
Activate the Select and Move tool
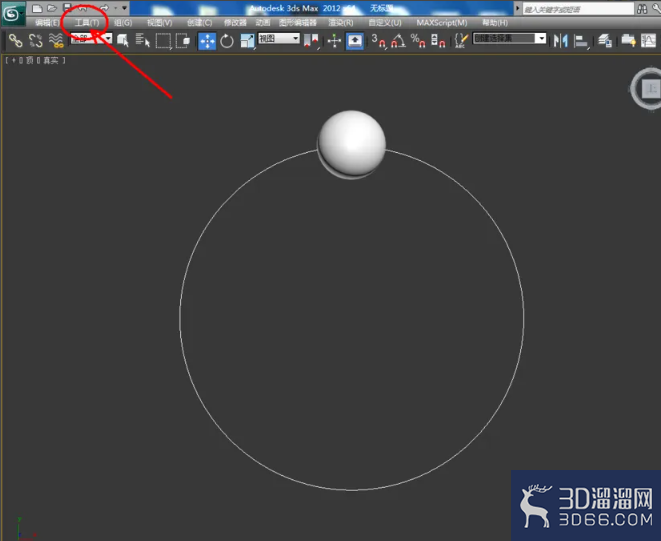[207, 41]
